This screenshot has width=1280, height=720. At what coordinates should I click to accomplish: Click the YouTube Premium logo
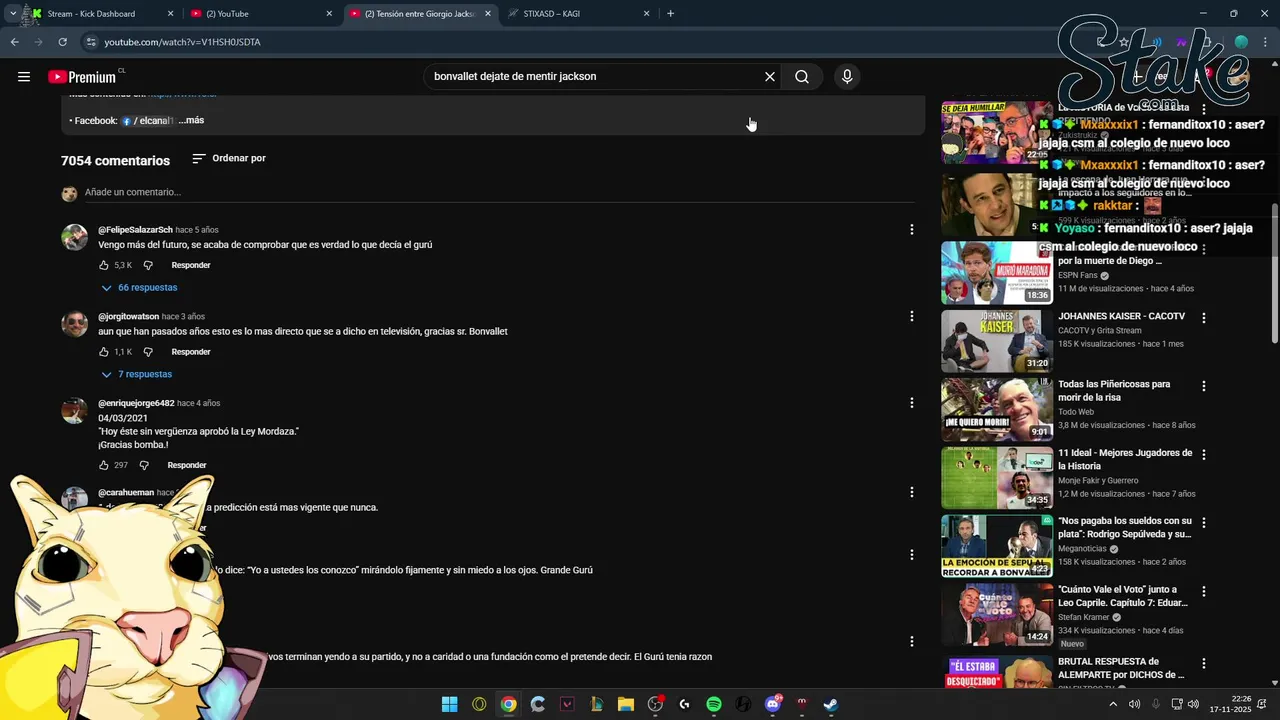[x=83, y=77]
